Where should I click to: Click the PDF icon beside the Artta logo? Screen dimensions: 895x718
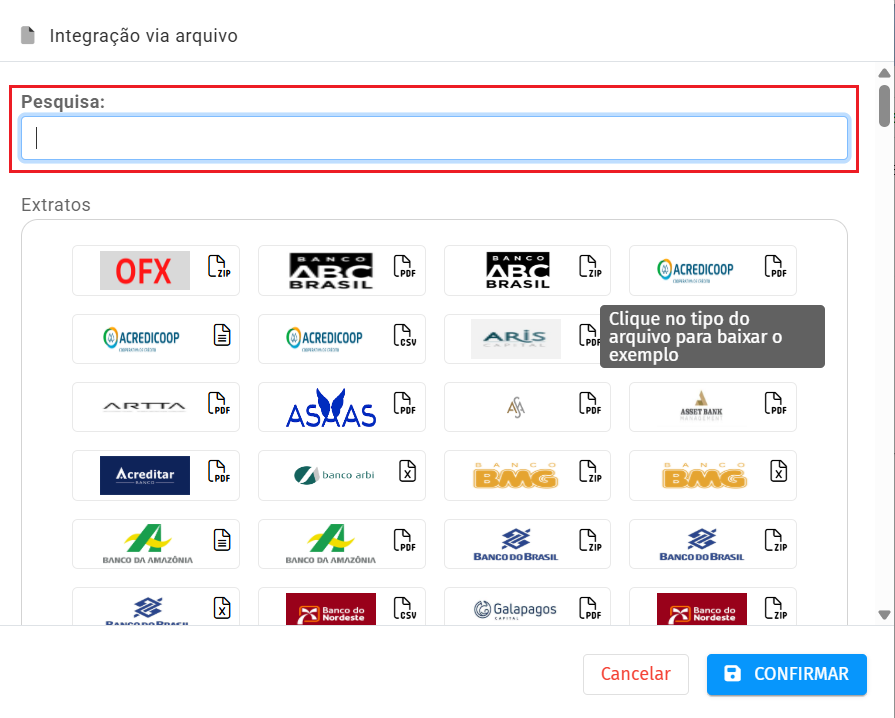coord(218,407)
